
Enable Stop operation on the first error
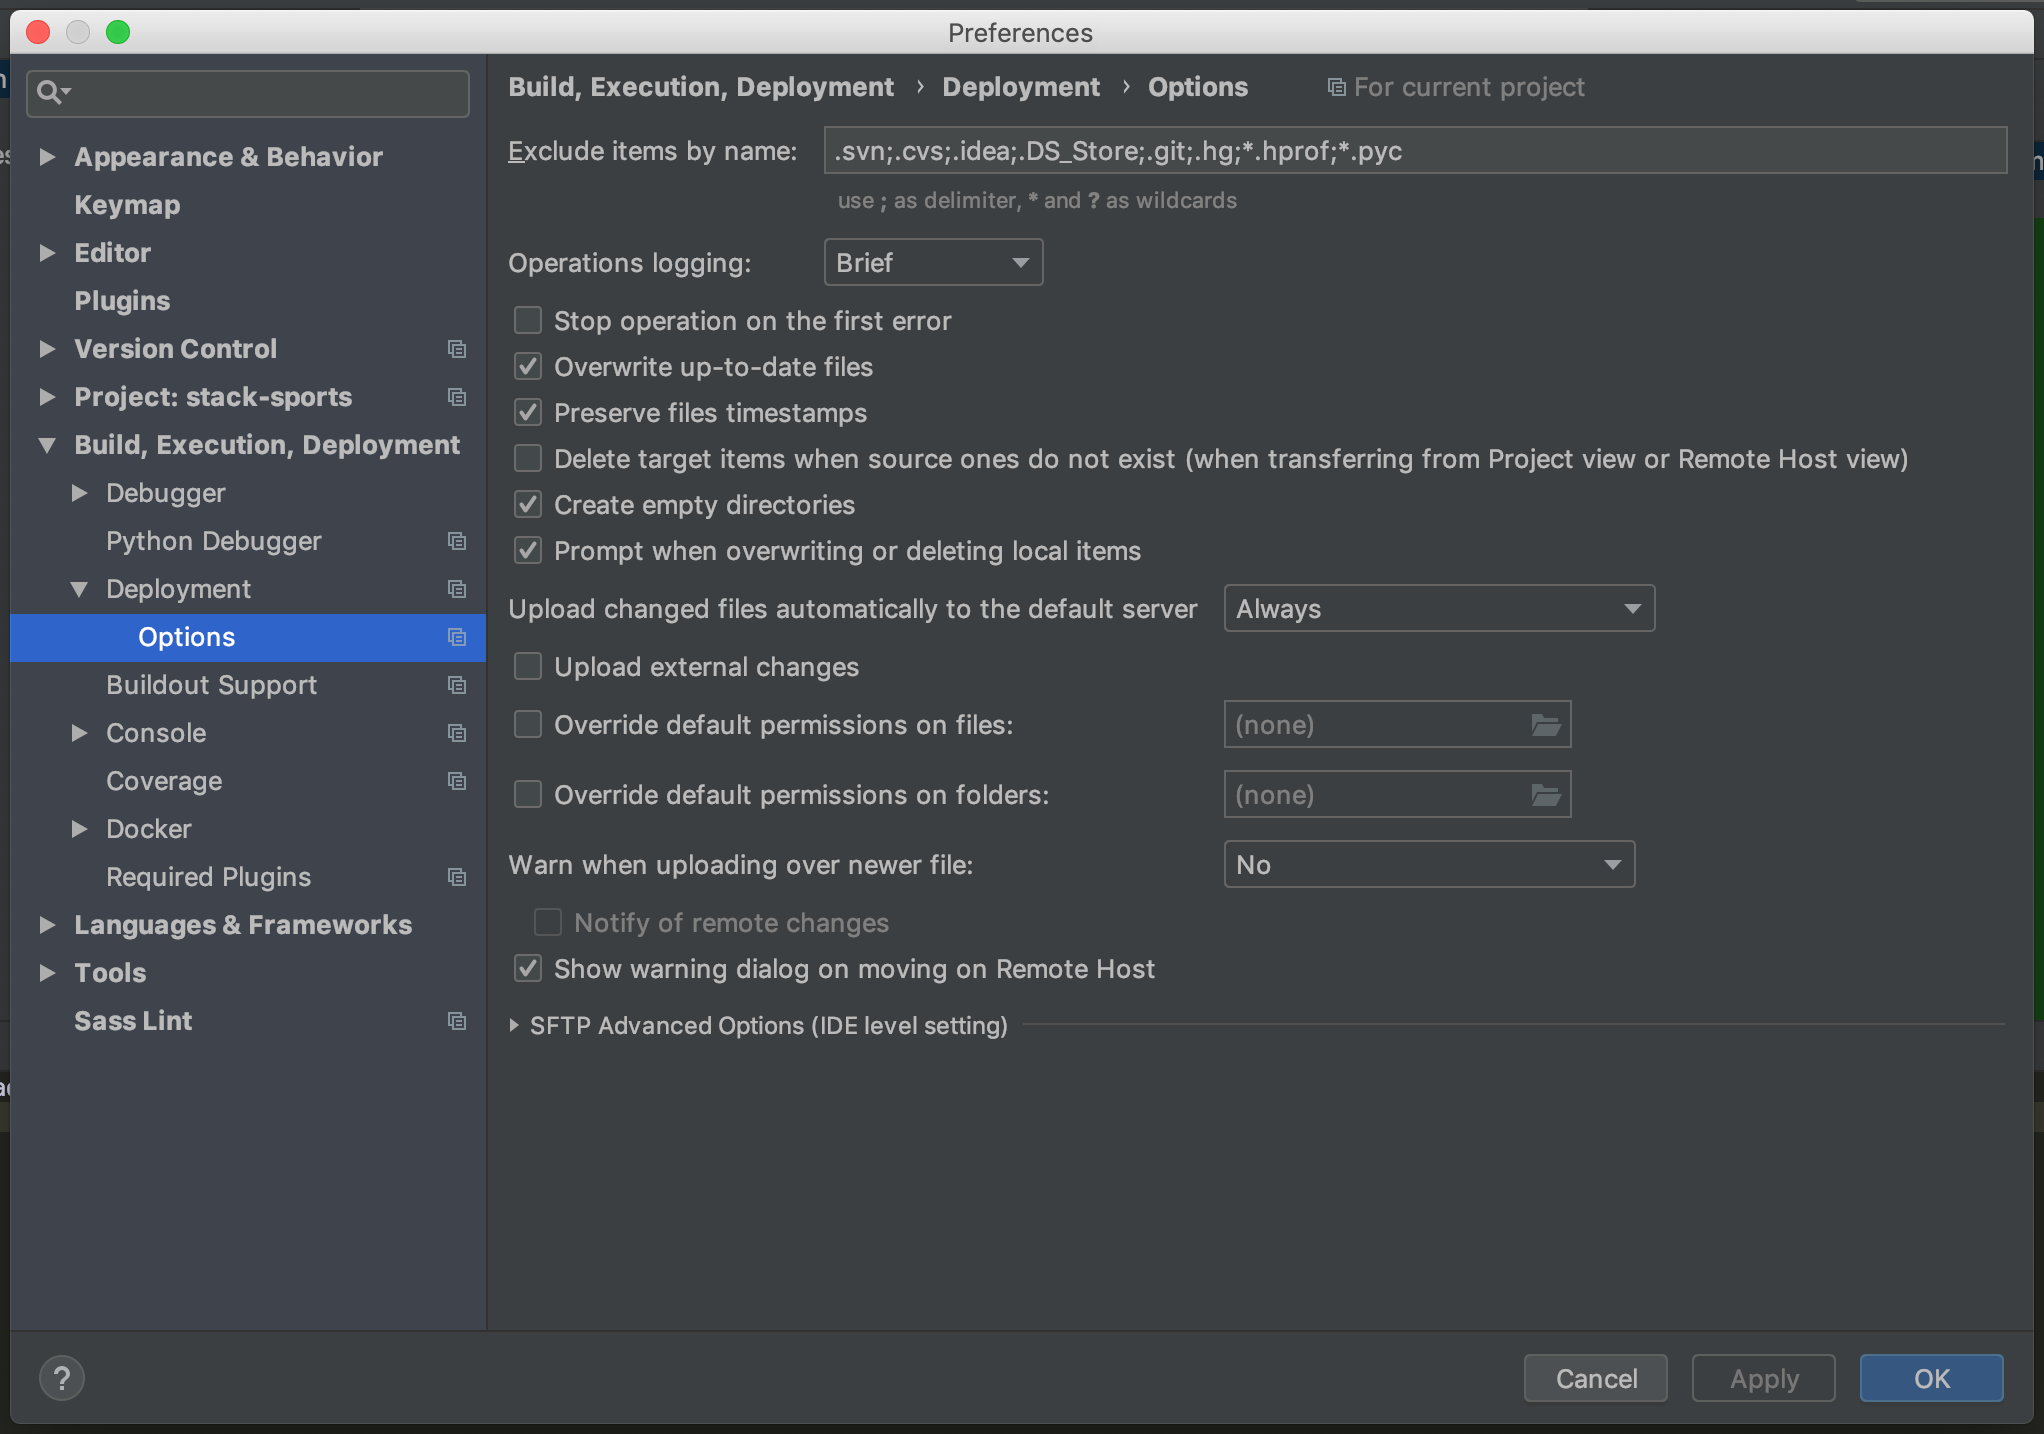(x=528, y=321)
